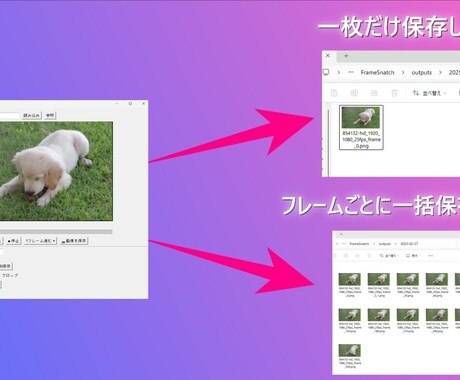The width and height of the screenshot is (460, 380).
Task: Click the Delete trash icon in upper Explorer
Action: tap(394, 93)
